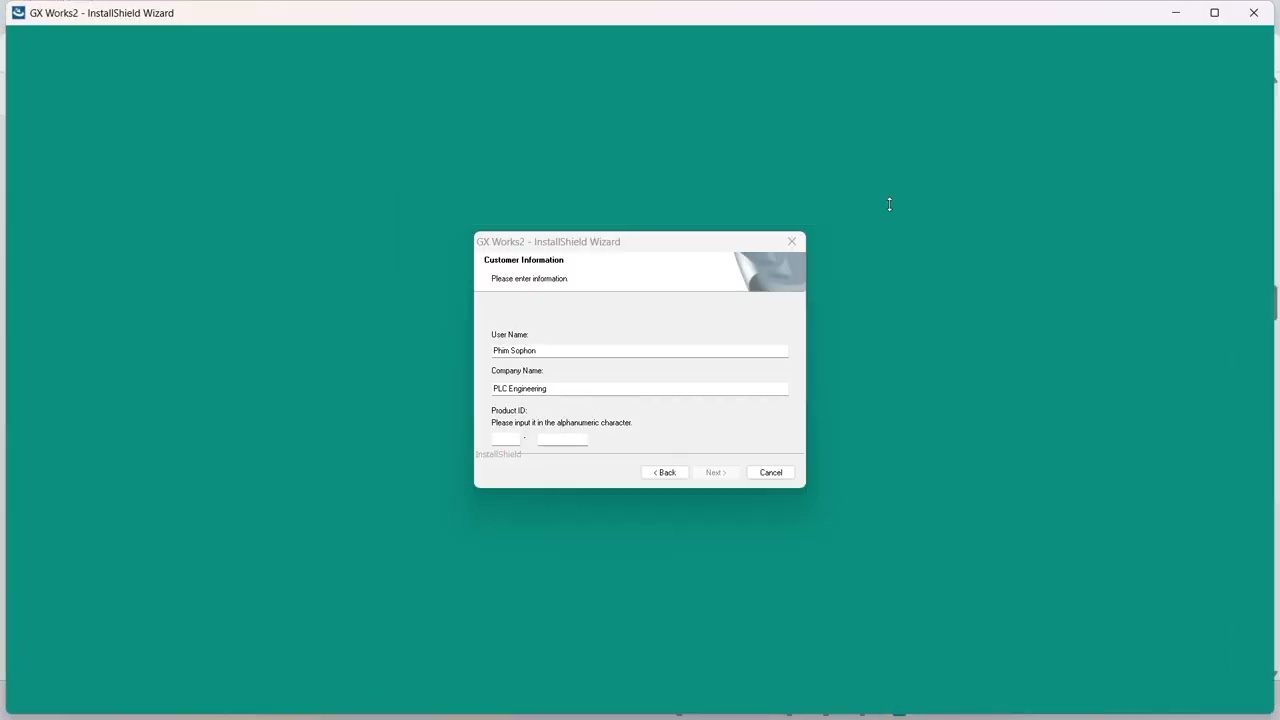Click the GX Works2 app icon in title bar
The width and height of the screenshot is (1280, 720).
click(x=18, y=13)
